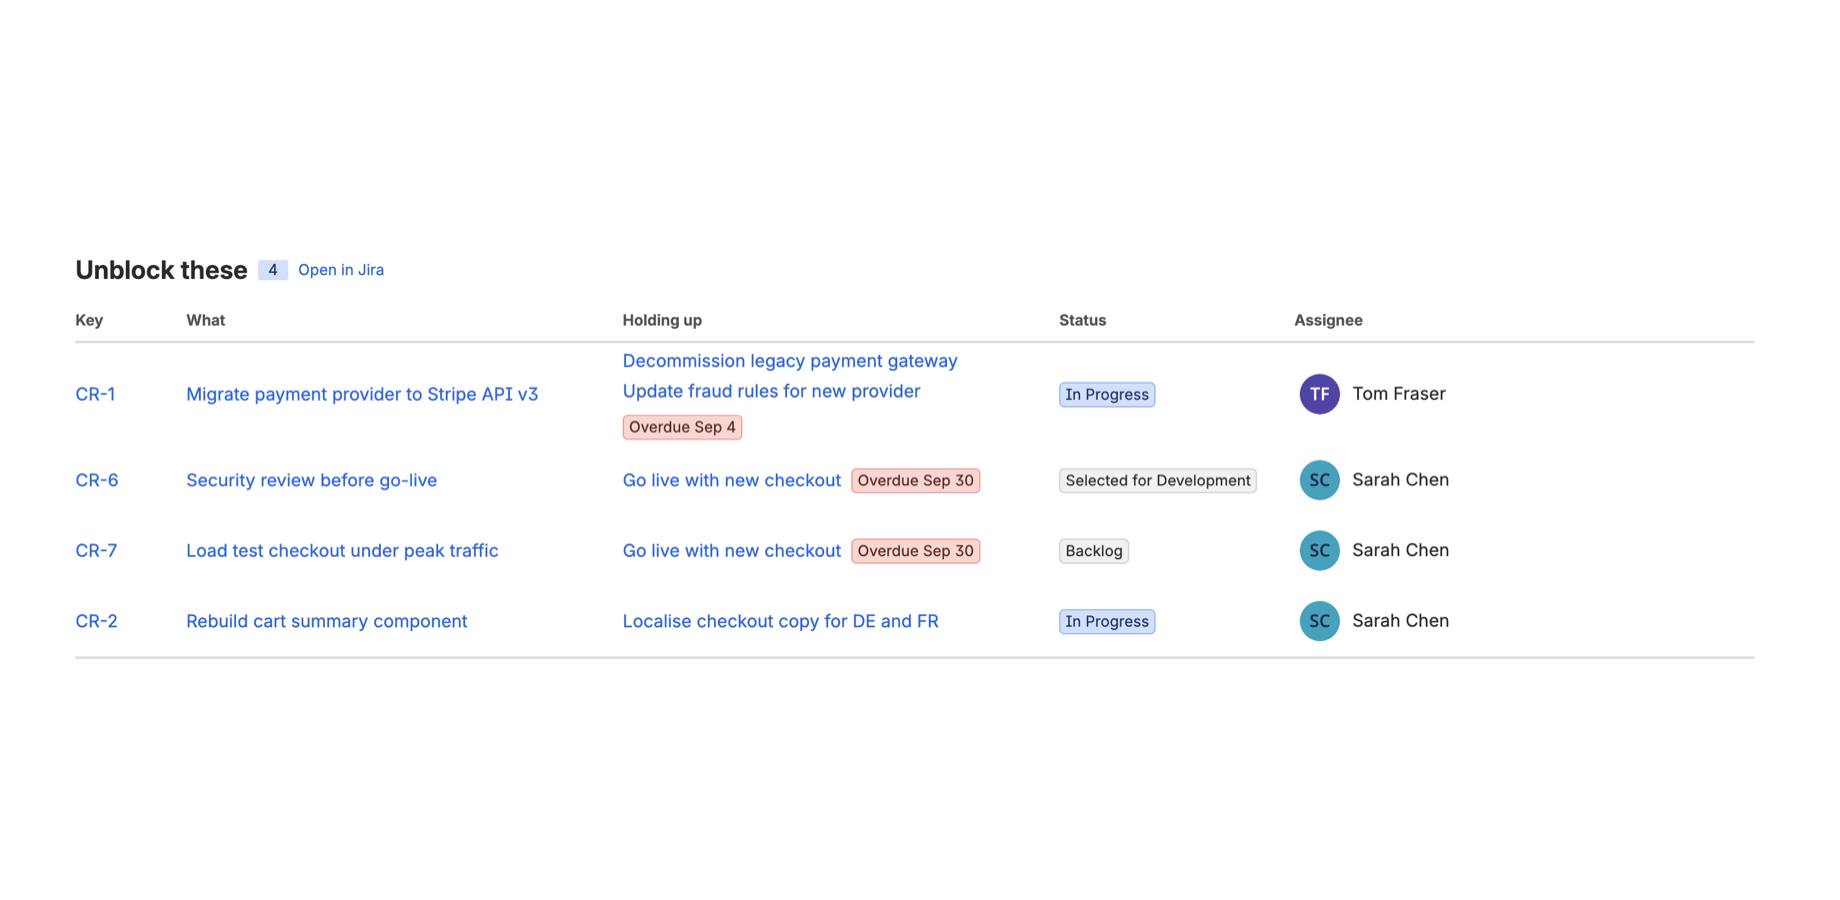Open 'Go live with new checkout' in CR-6 row

tap(731, 480)
